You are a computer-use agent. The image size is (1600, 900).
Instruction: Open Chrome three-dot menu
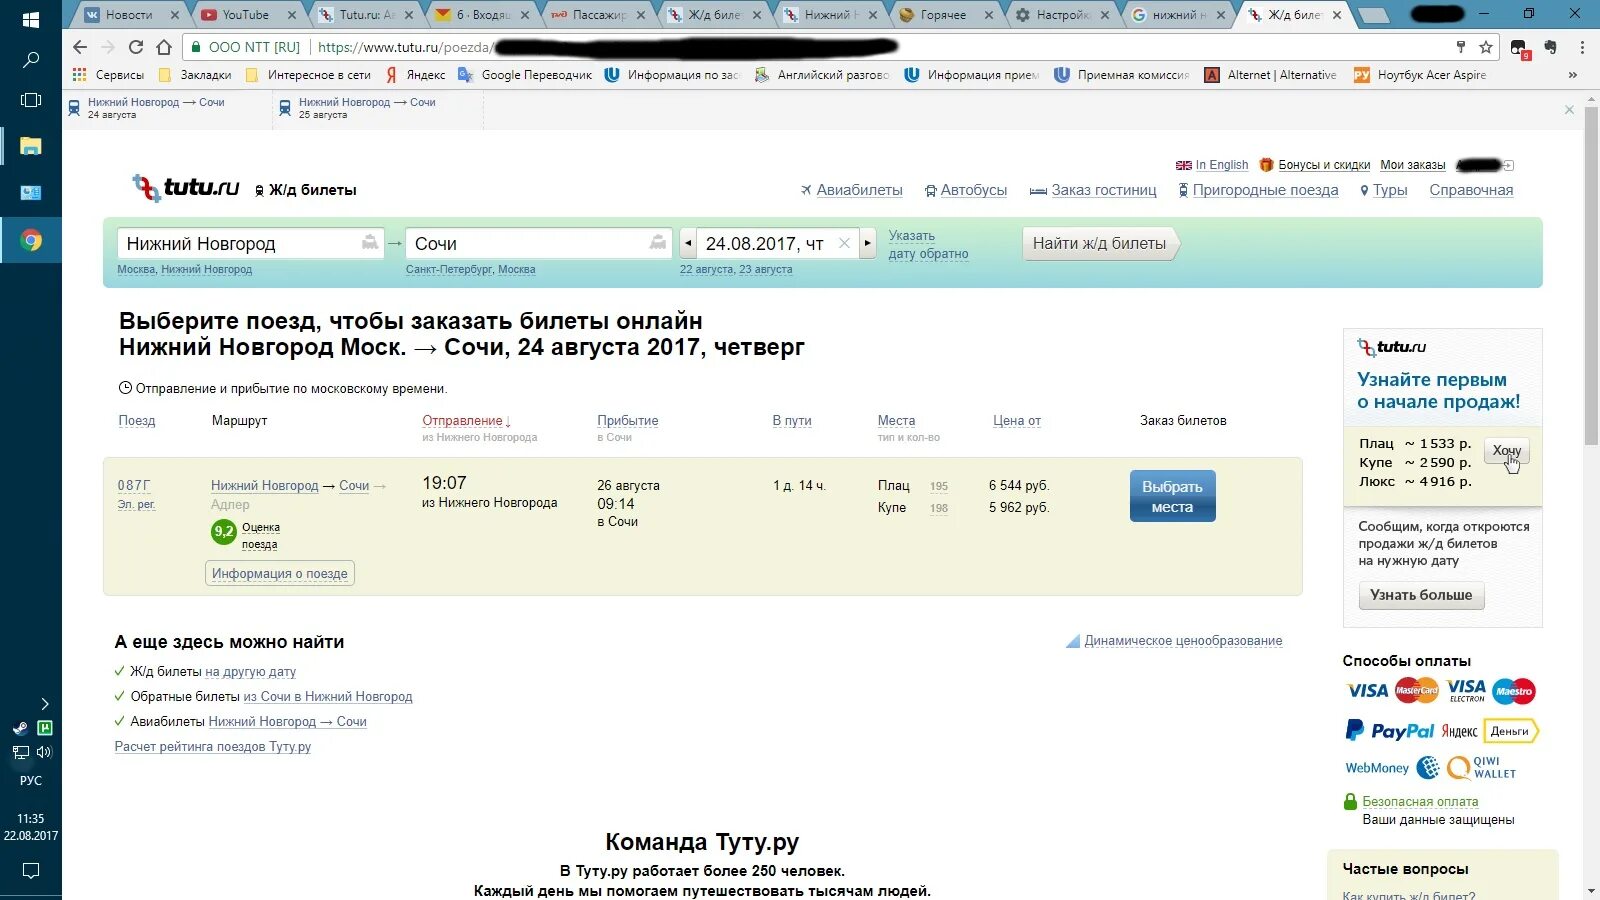[1582, 47]
